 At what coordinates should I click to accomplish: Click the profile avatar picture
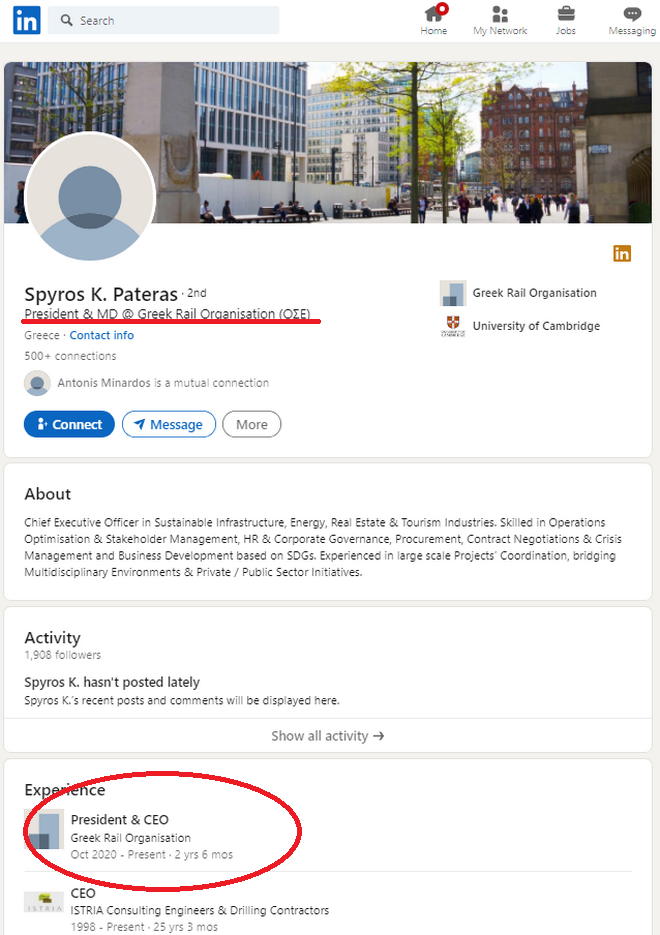click(90, 196)
